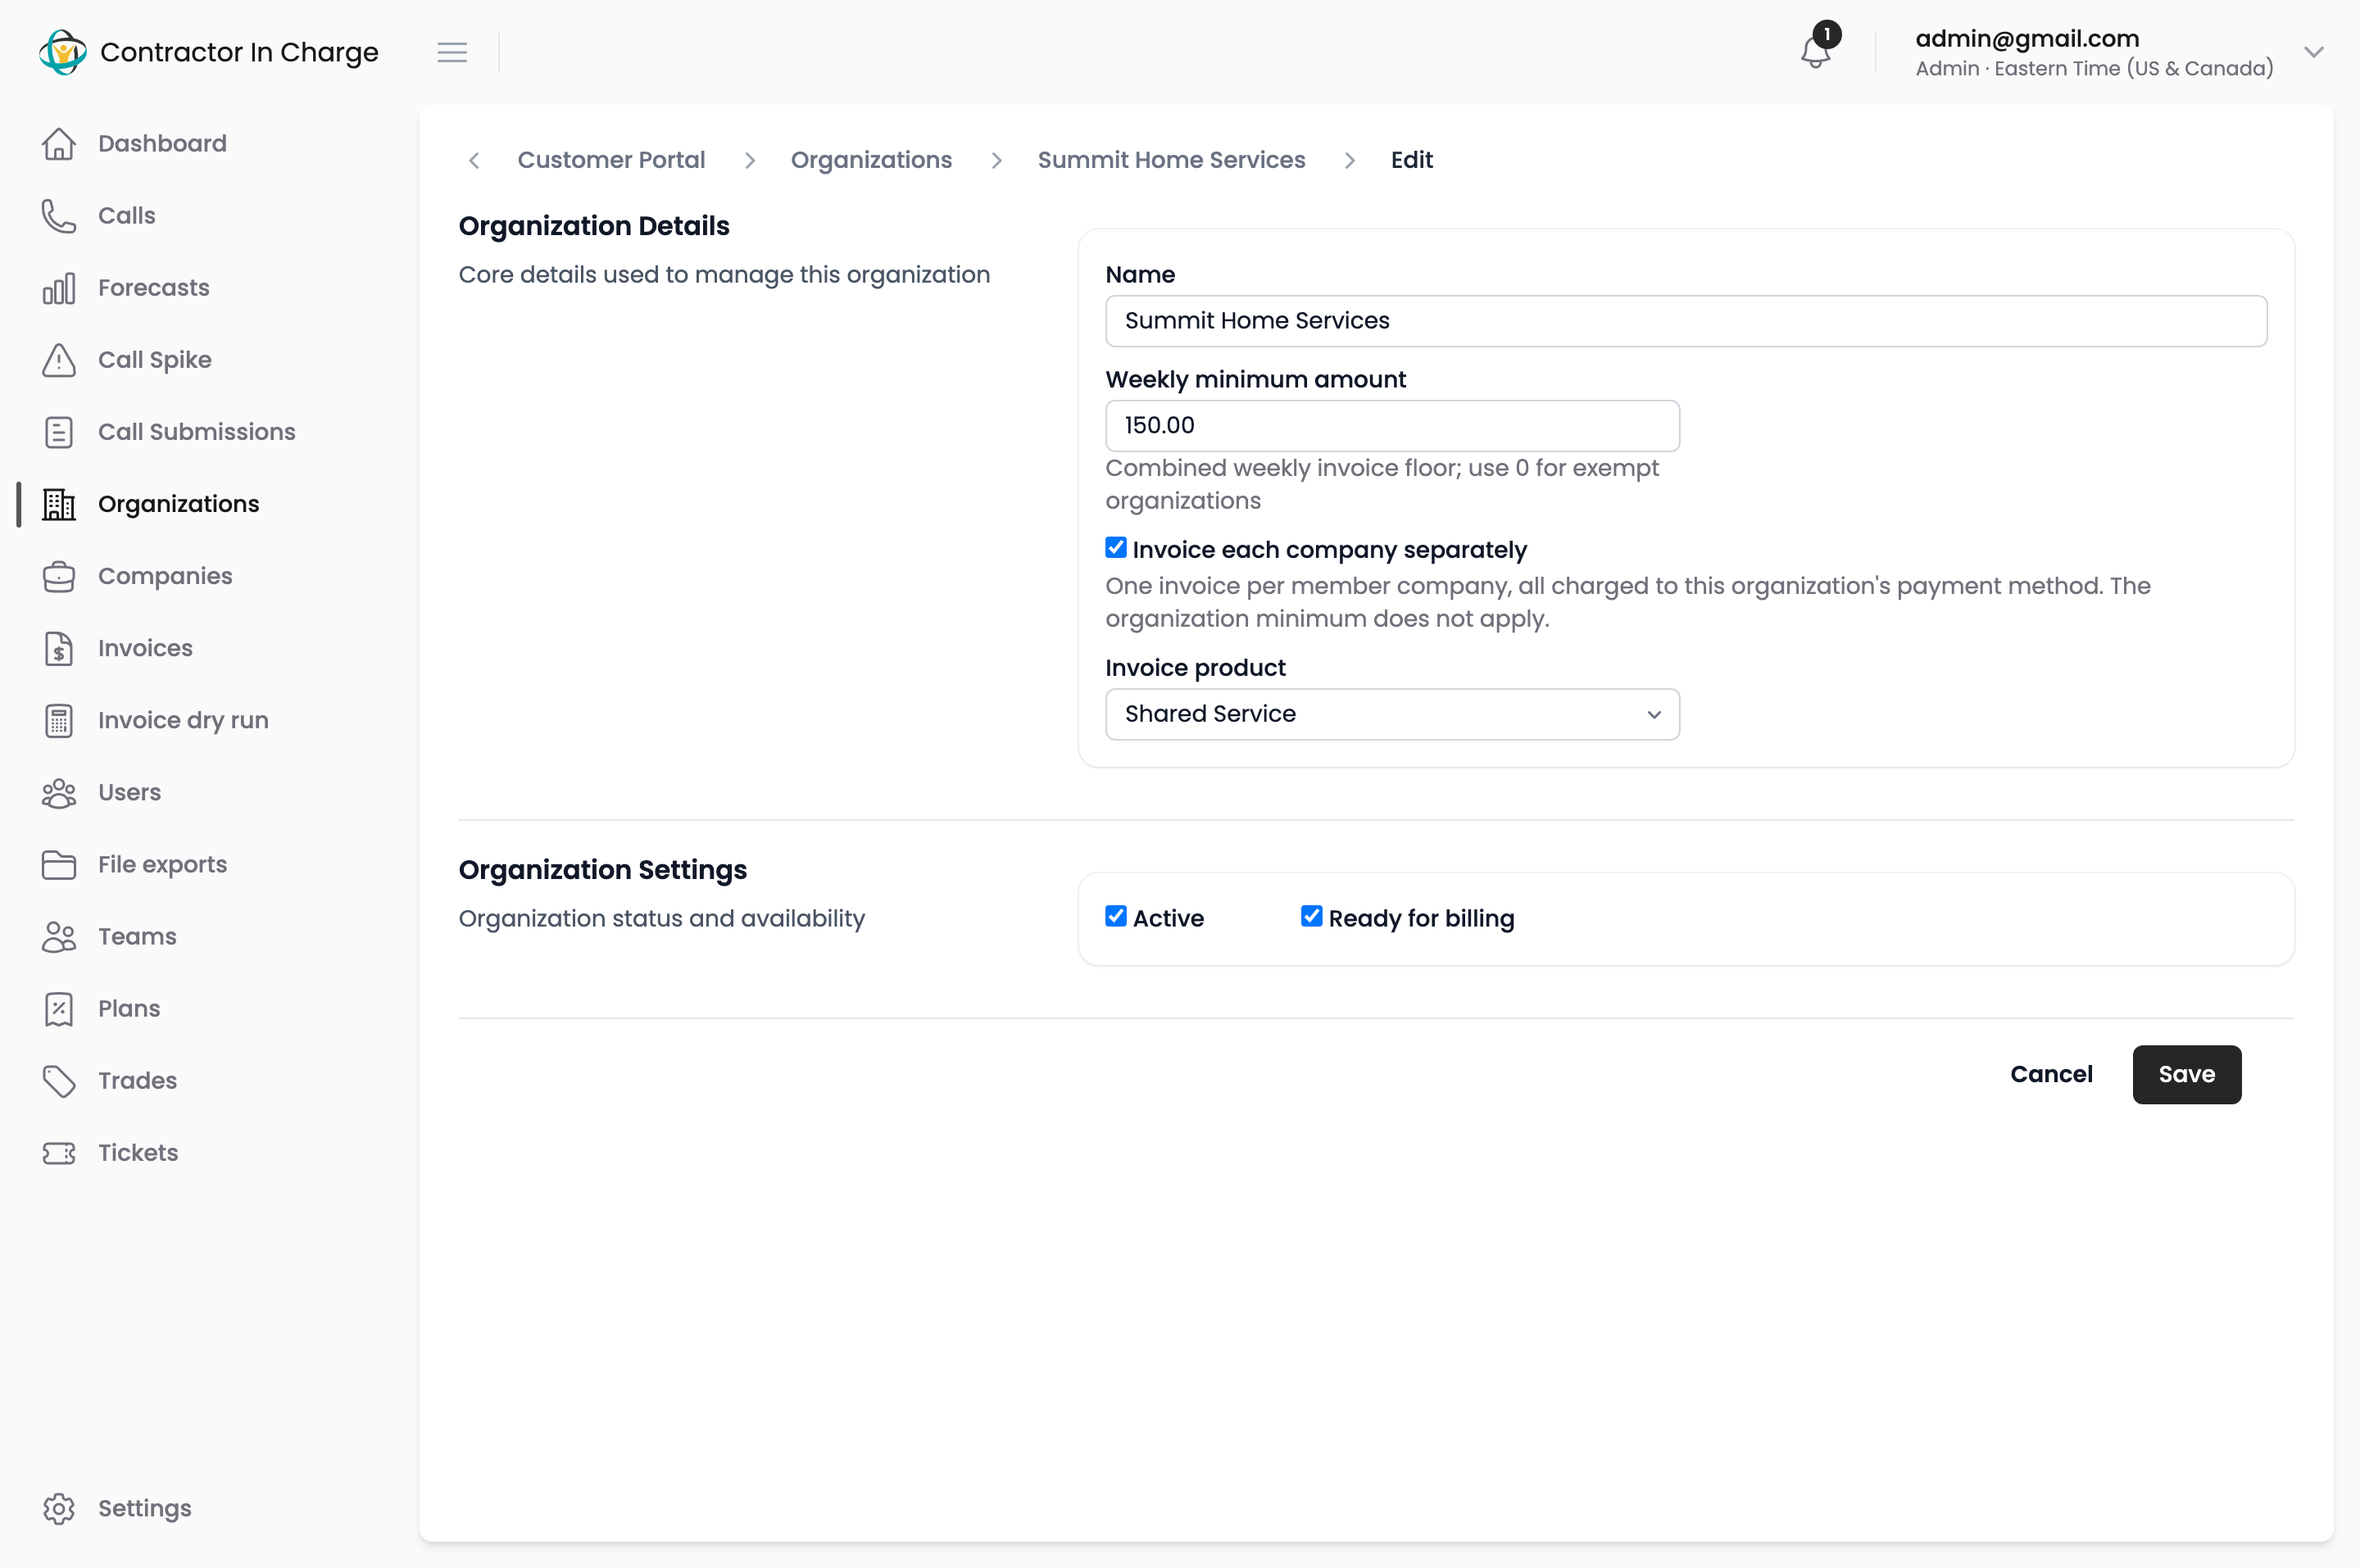Open Tickets ticket icon
This screenshot has width=2360, height=1568.
(59, 1152)
